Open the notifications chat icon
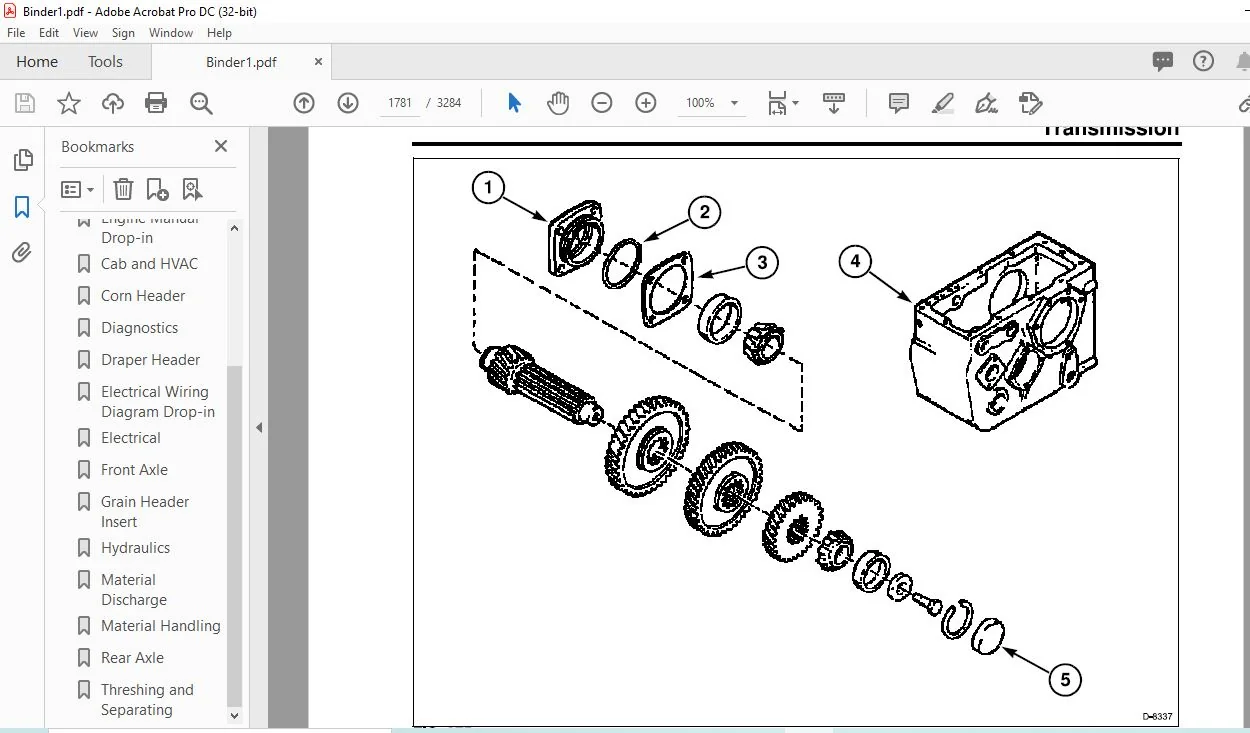 click(x=1162, y=62)
